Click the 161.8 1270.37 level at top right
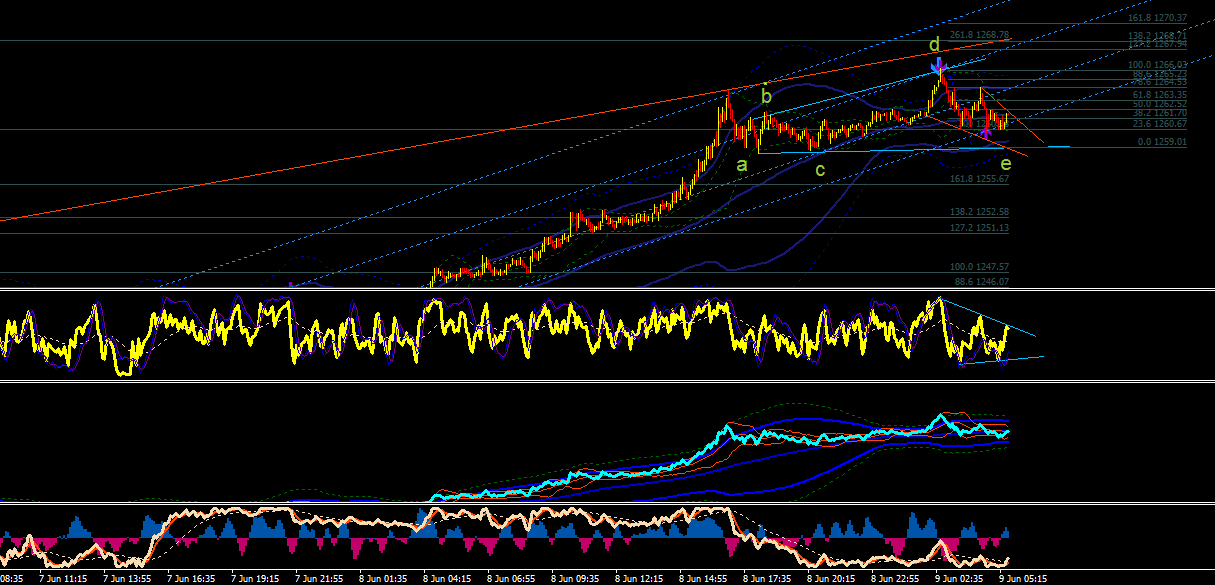The width and height of the screenshot is (1215, 585). [x=1158, y=18]
